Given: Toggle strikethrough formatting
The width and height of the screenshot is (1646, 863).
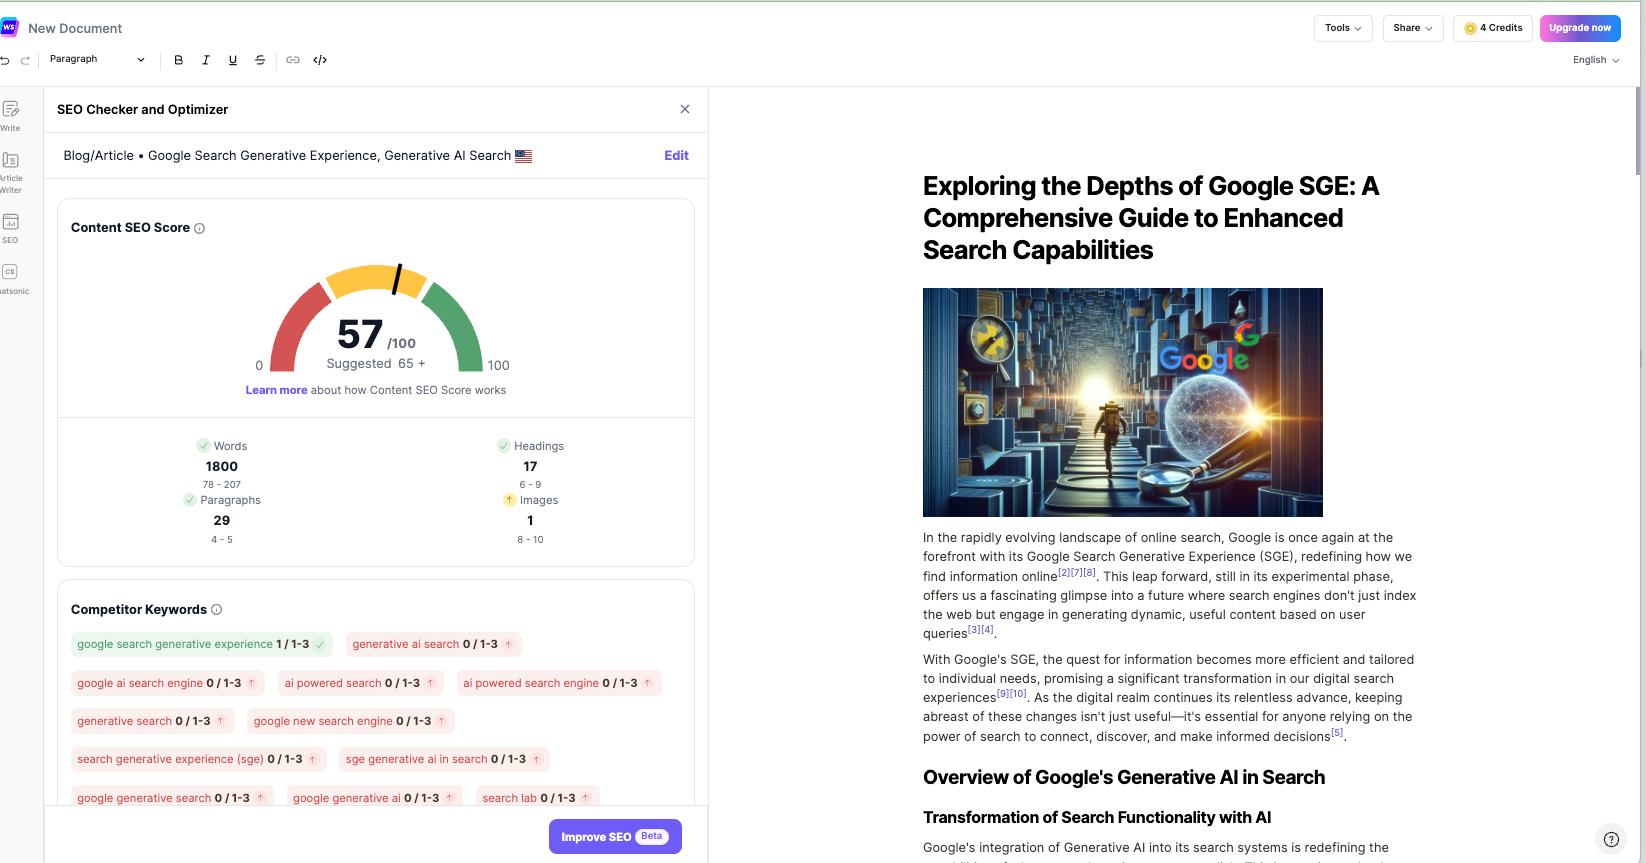Looking at the screenshot, I should [260, 60].
